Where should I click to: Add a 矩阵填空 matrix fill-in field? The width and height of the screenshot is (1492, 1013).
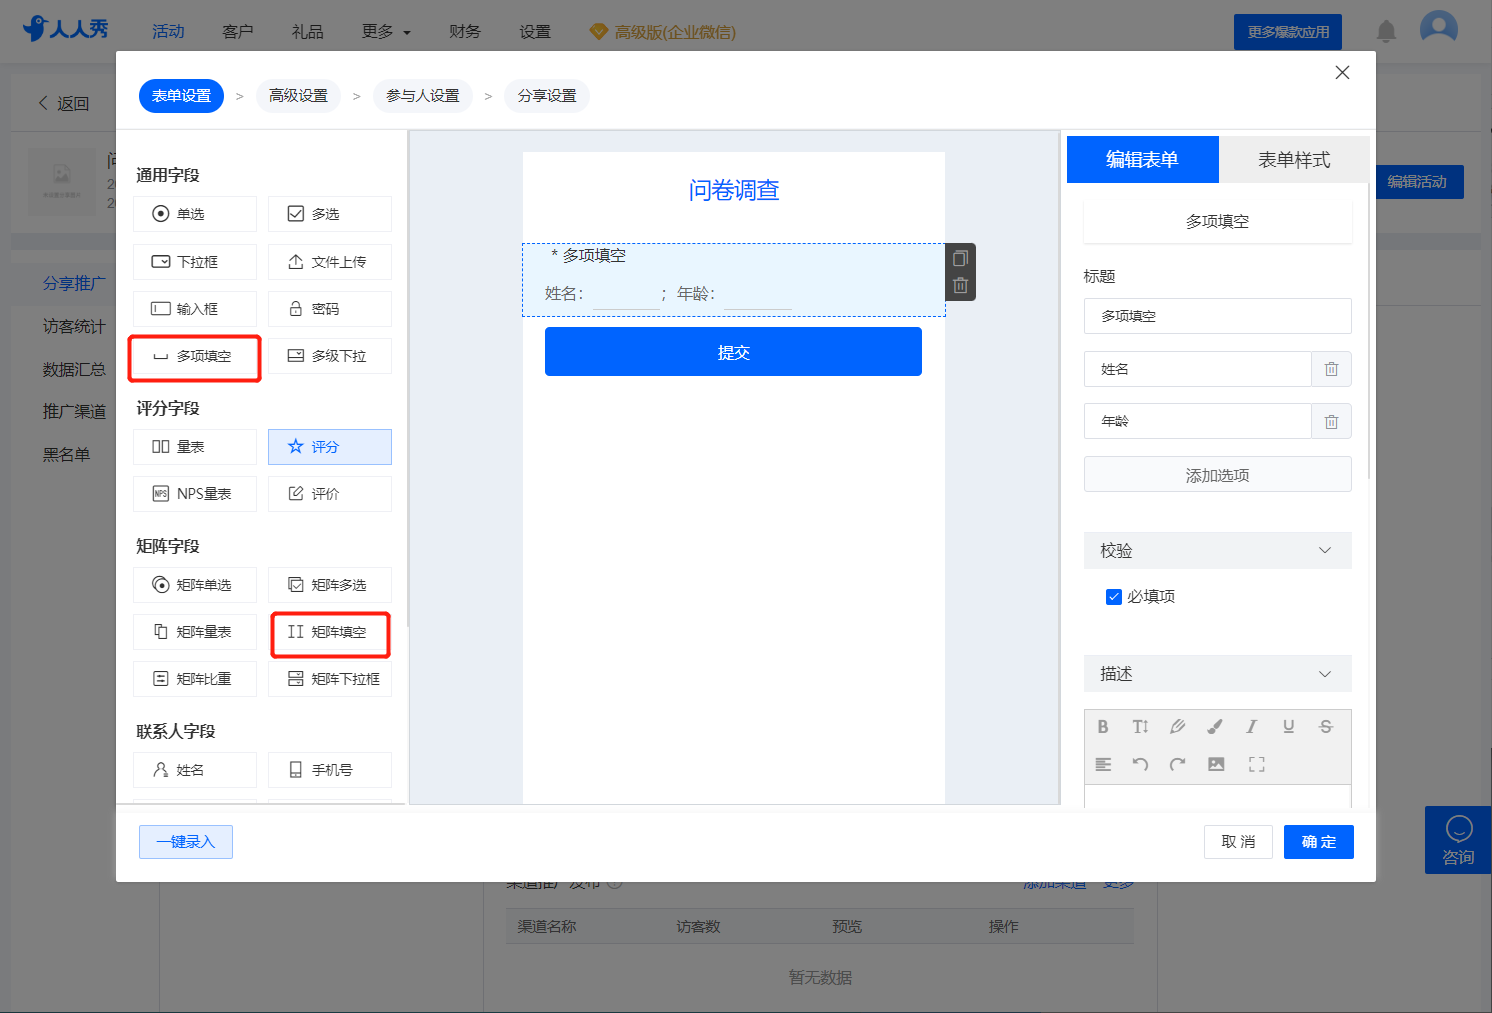pos(330,632)
